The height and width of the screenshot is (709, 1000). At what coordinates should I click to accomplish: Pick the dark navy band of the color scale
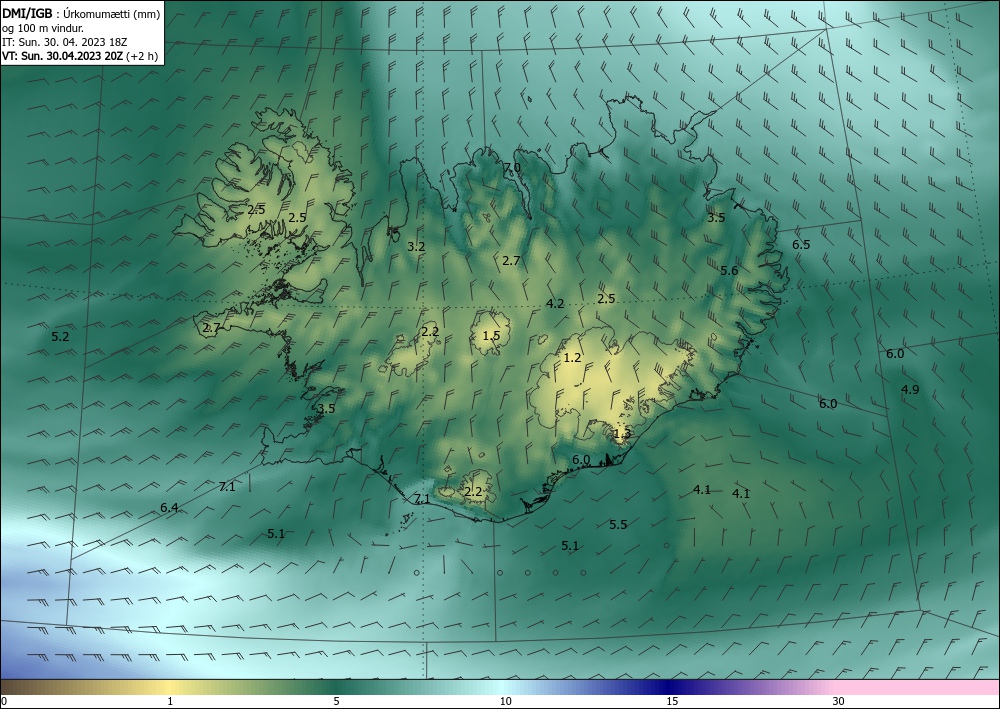(666, 687)
